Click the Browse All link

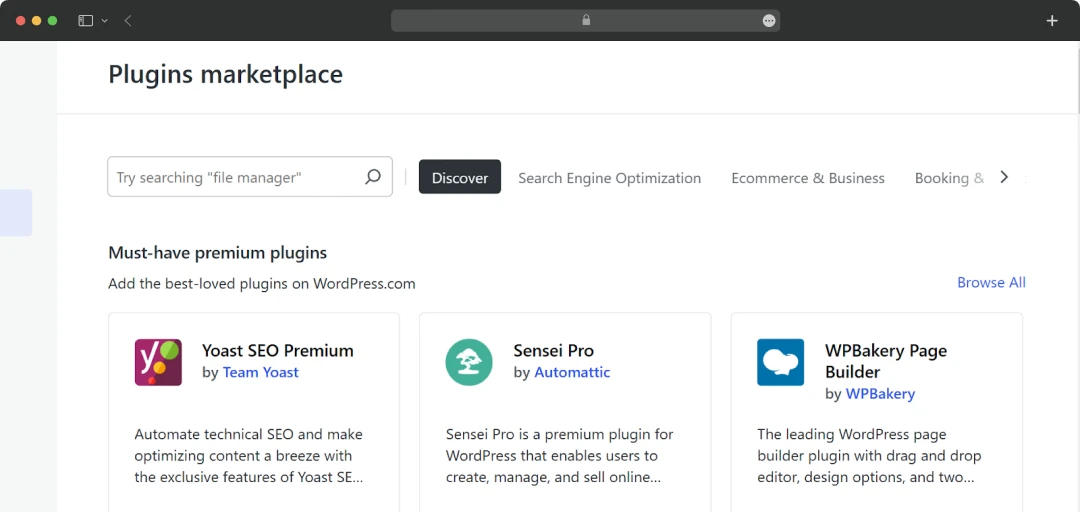(991, 283)
